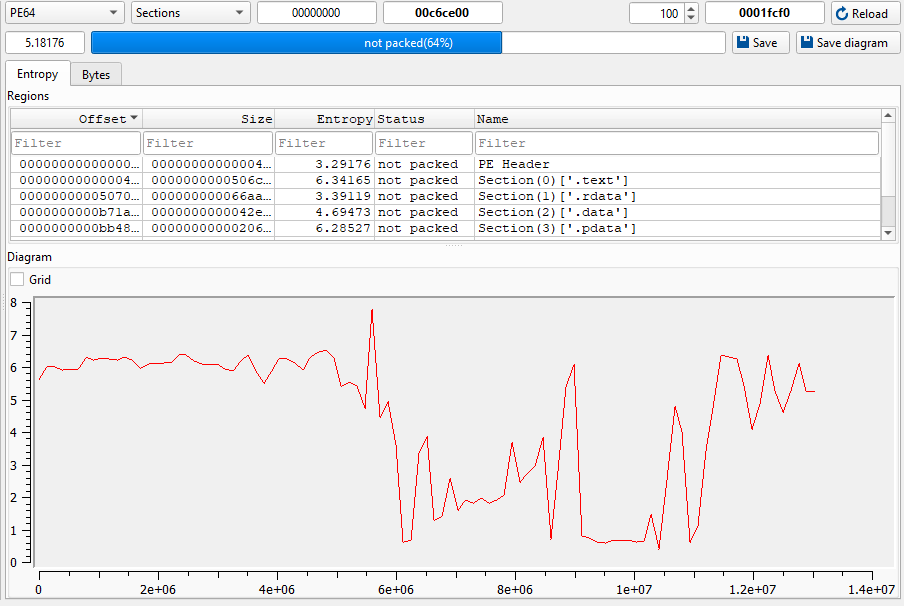Open the Sections mode dropdown

(191, 13)
